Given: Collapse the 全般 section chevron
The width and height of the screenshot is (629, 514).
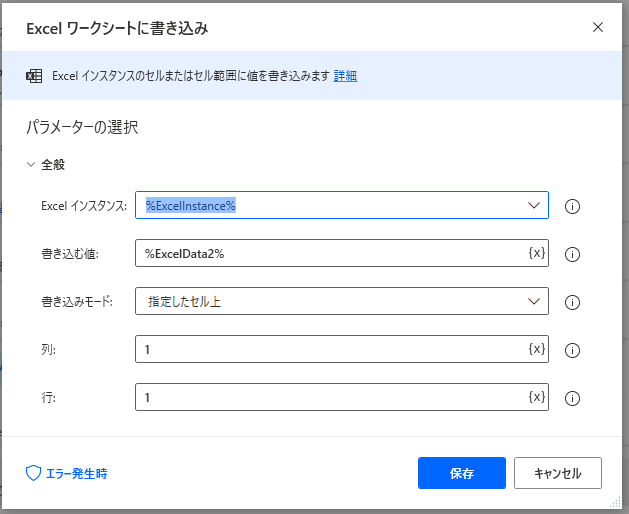Looking at the screenshot, I should tap(30, 165).
